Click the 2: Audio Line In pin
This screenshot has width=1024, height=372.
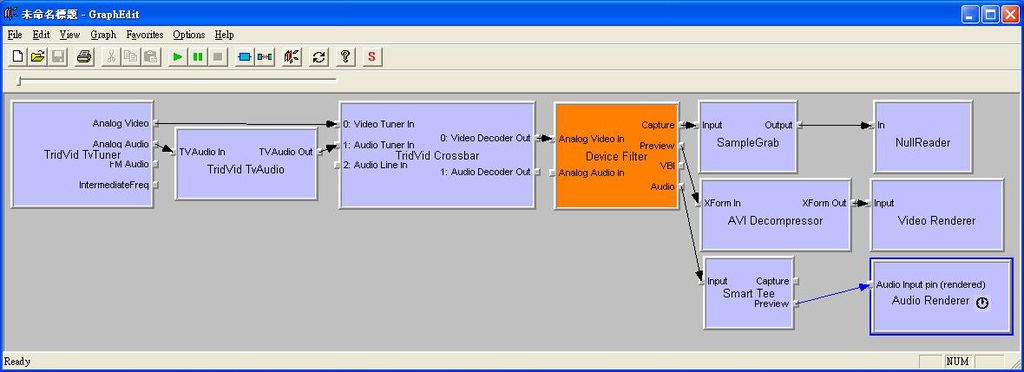pyautogui.click(x=337, y=165)
